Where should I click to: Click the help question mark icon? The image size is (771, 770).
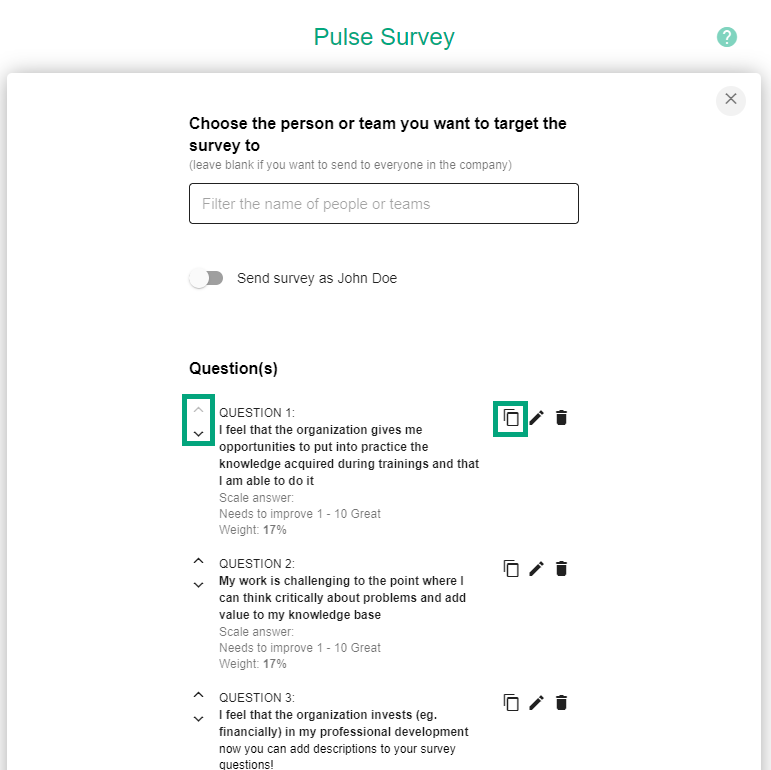point(726,37)
